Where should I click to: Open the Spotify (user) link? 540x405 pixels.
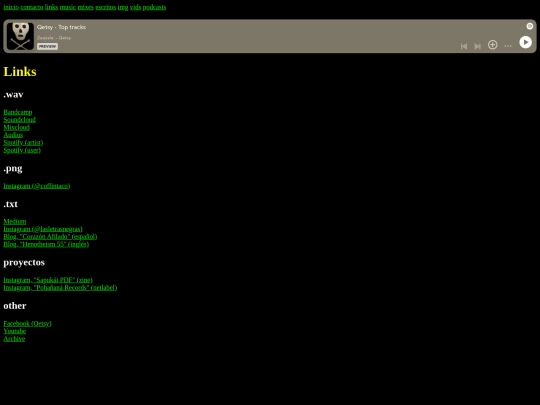tap(22, 150)
